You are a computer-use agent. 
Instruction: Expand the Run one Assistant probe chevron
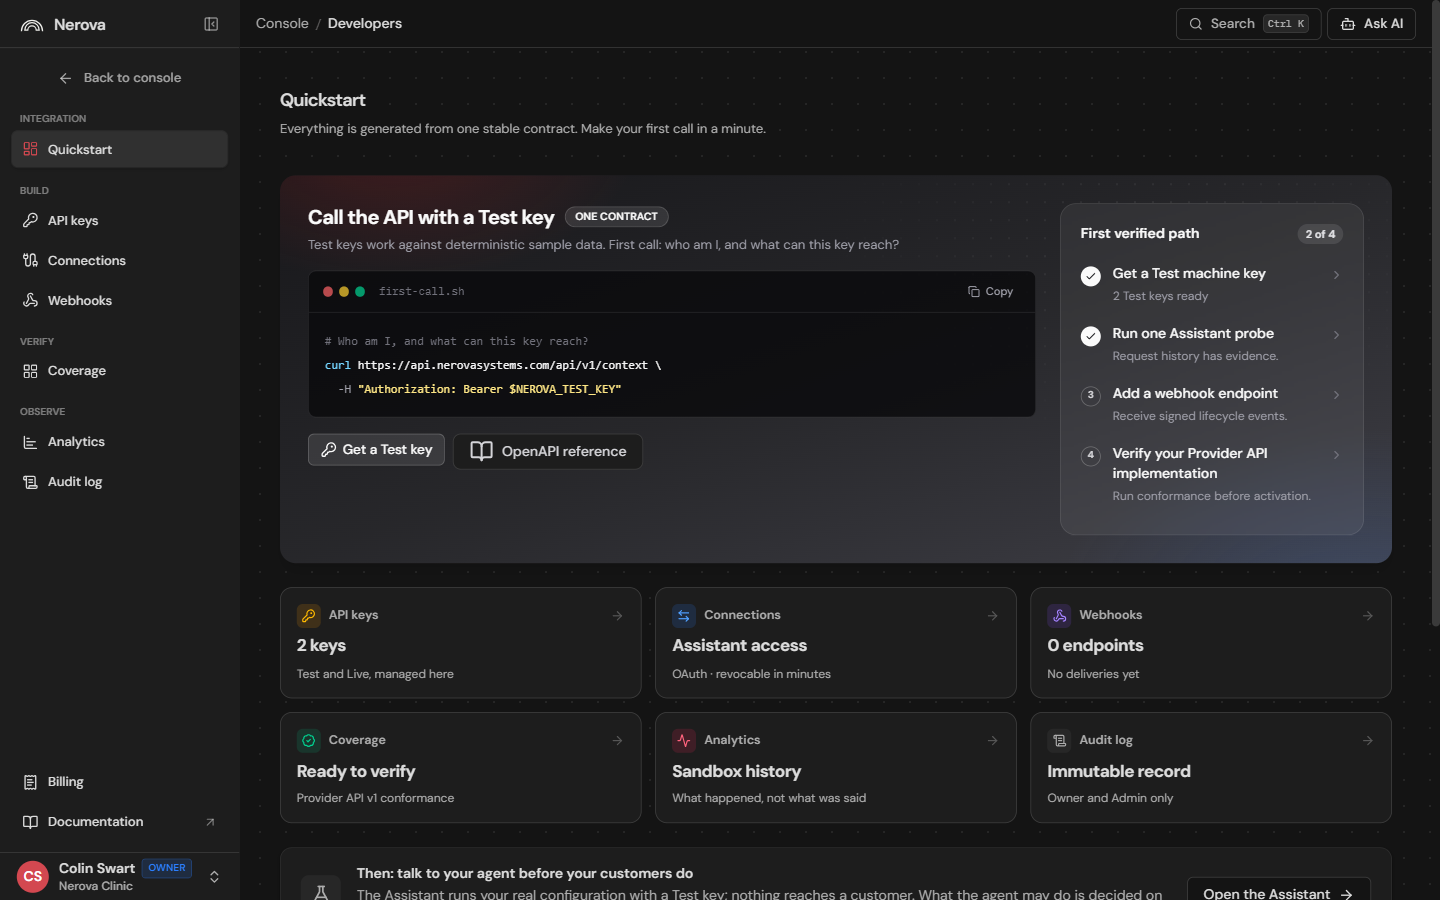pos(1336,335)
